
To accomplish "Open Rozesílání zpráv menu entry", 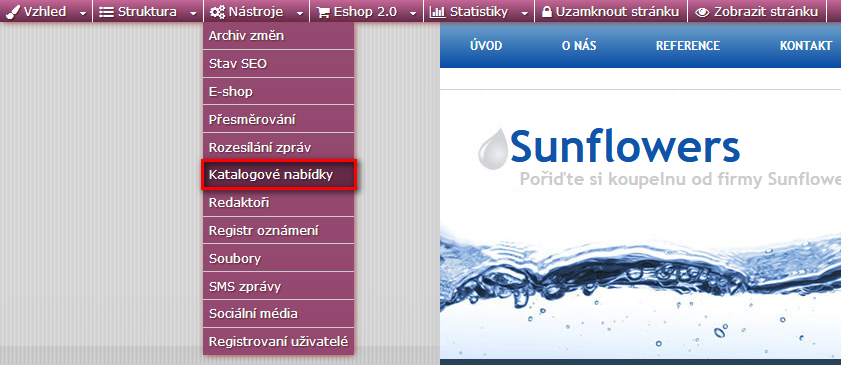I will pos(278,147).
